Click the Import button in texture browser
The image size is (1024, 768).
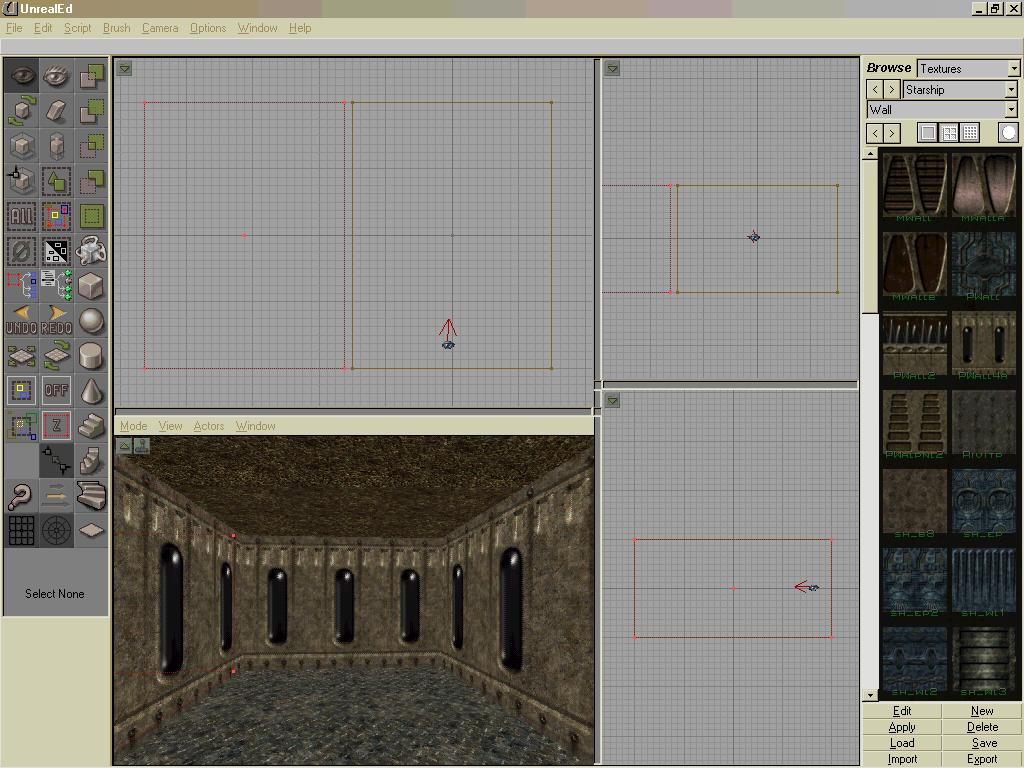[x=902, y=759]
